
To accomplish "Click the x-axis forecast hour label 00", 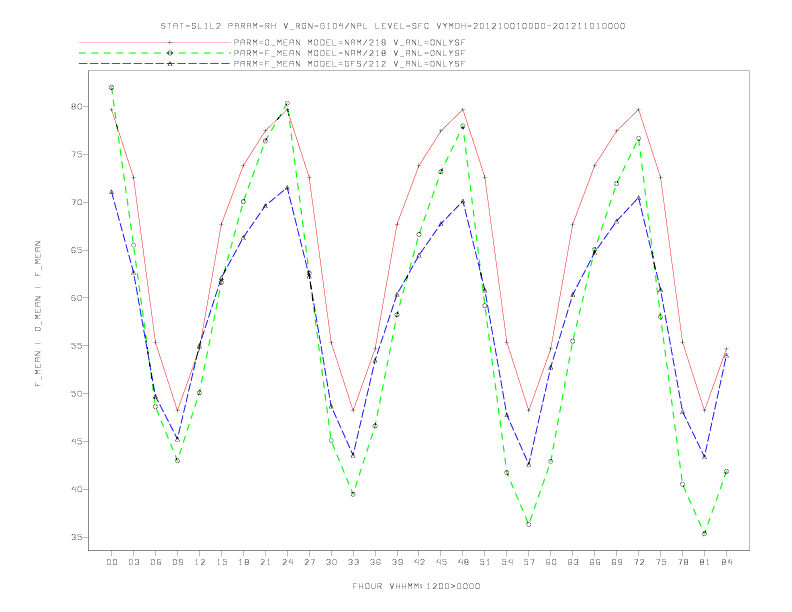I will tap(112, 562).
